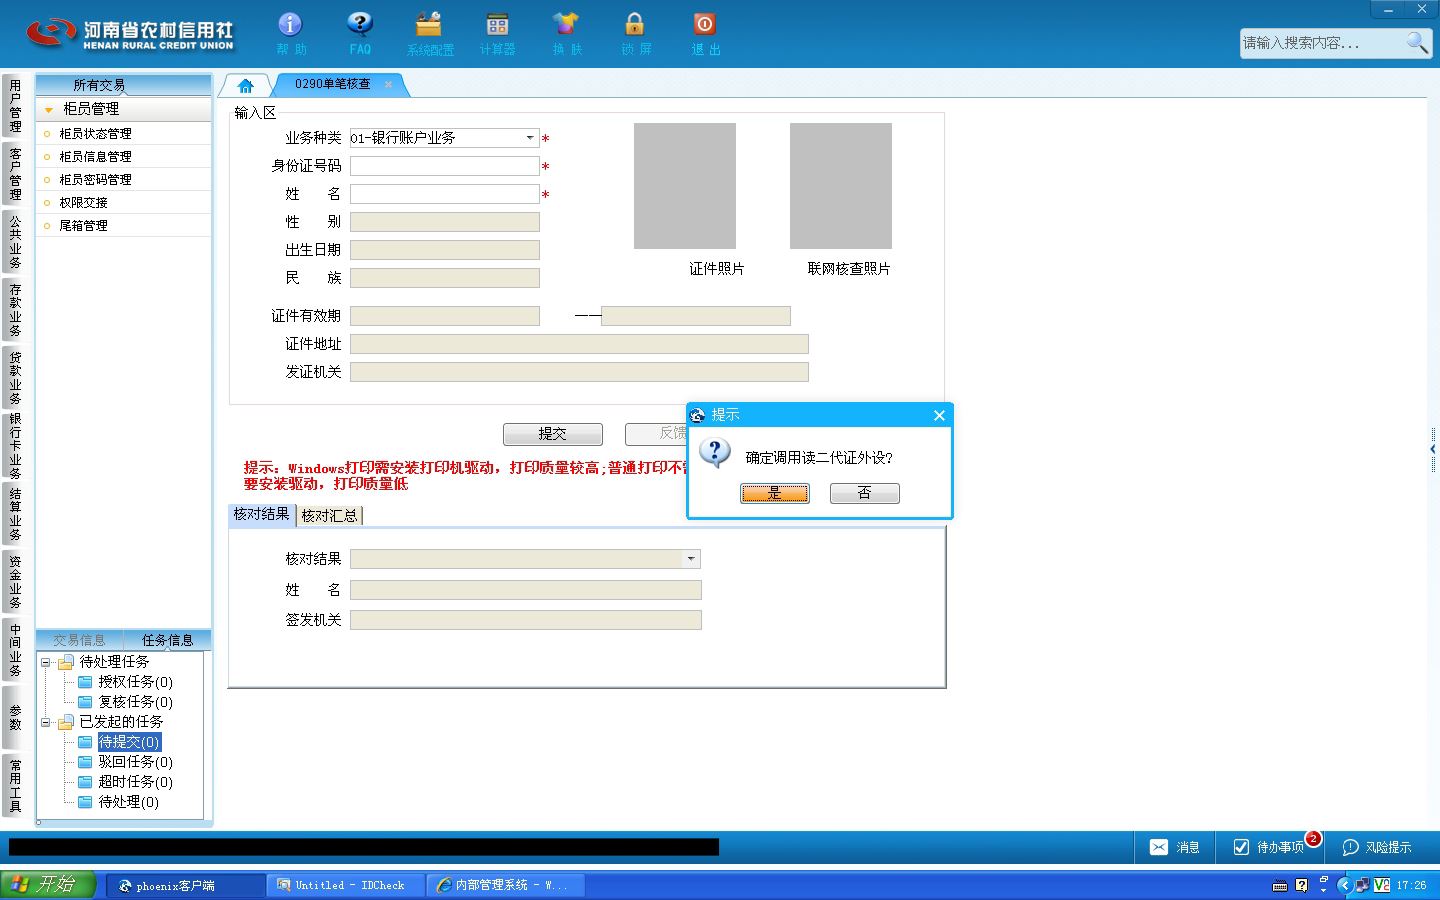Click the top search box
This screenshot has width=1440, height=900.
click(x=1322, y=43)
